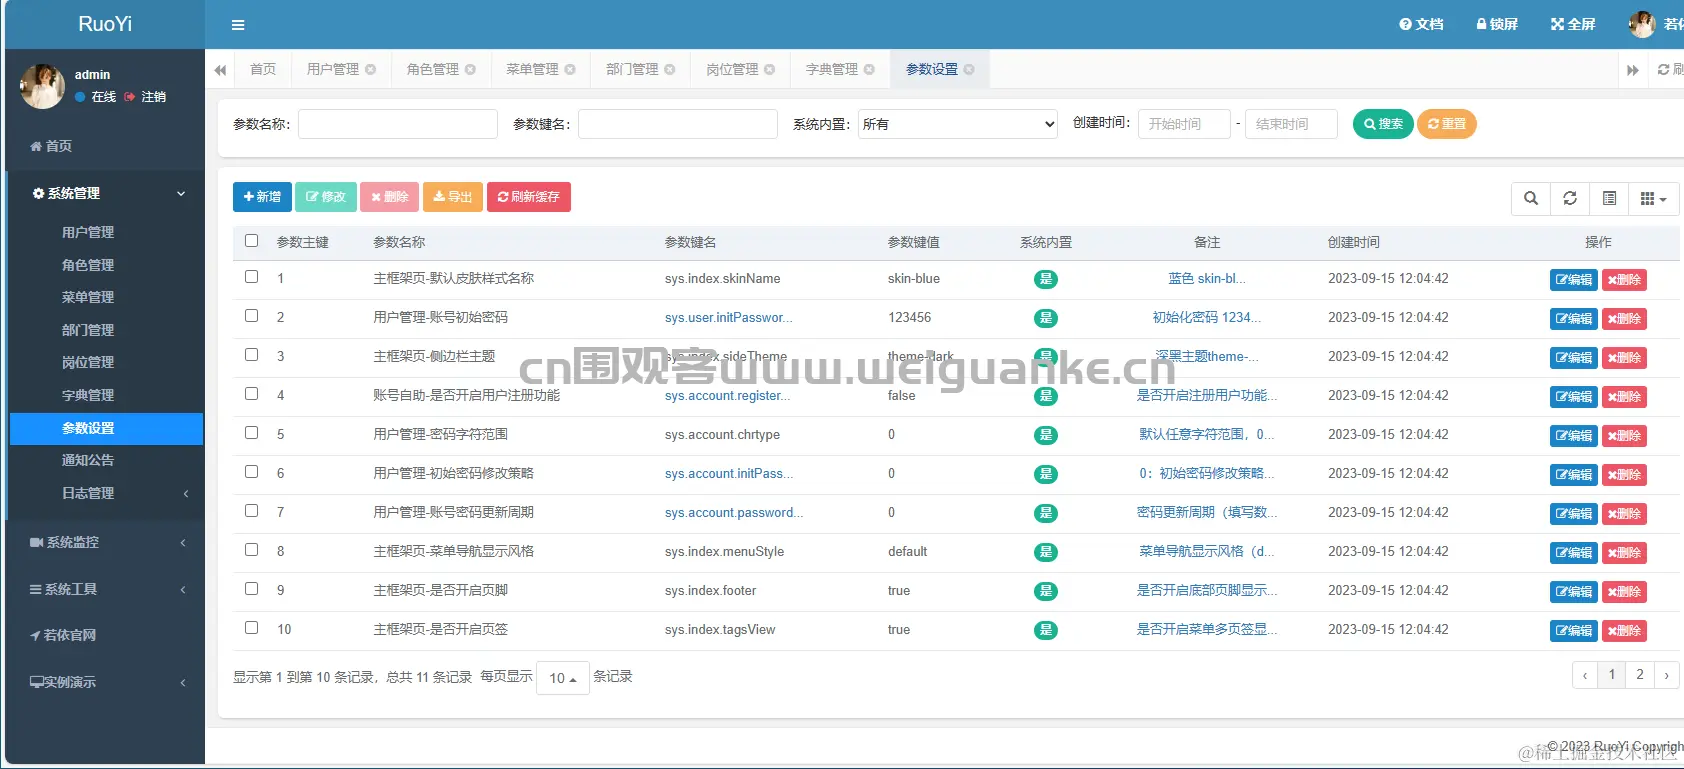This screenshot has height=769, width=1684.
Task: Change page size with the 10 dropdown
Action: coord(563,678)
